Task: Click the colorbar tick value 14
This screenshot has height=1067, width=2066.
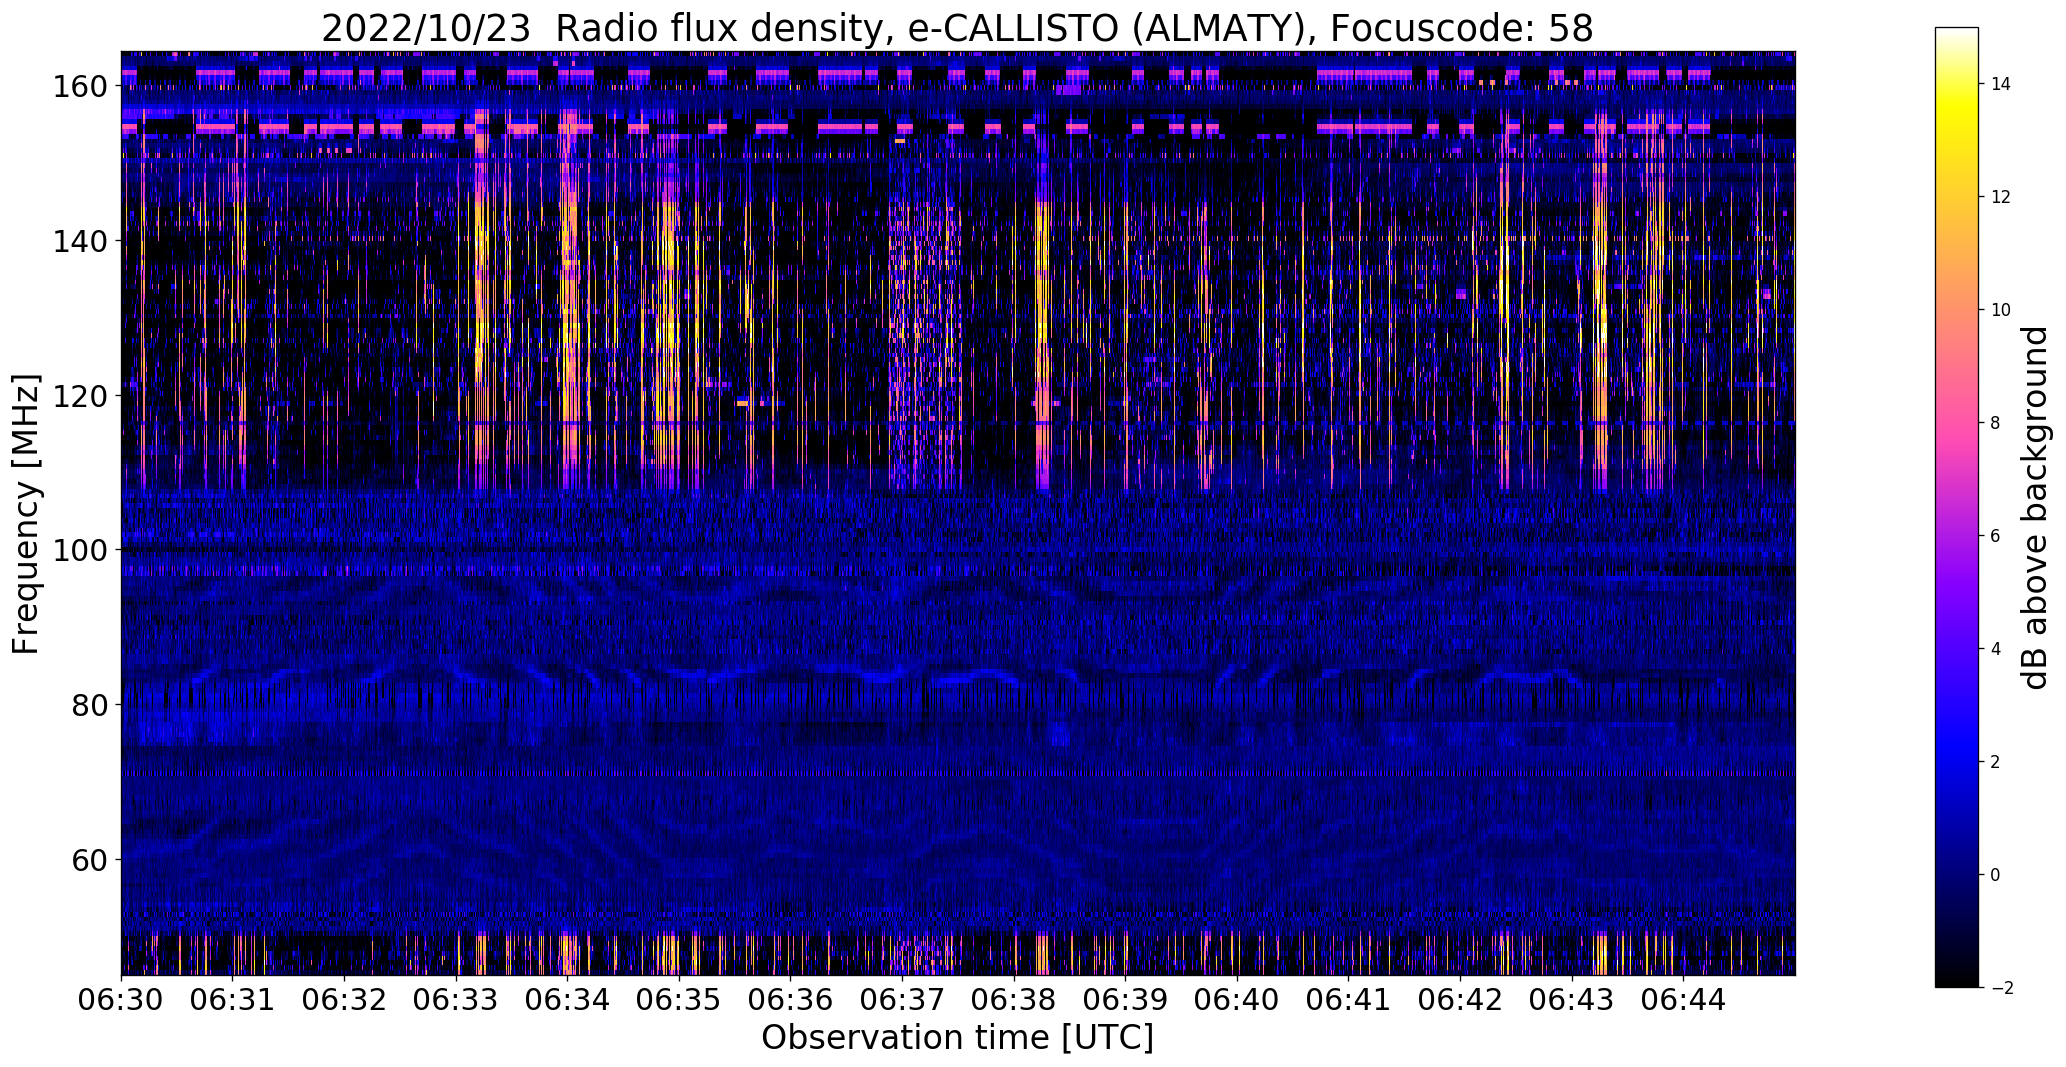Action: [x=2001, y=84]
